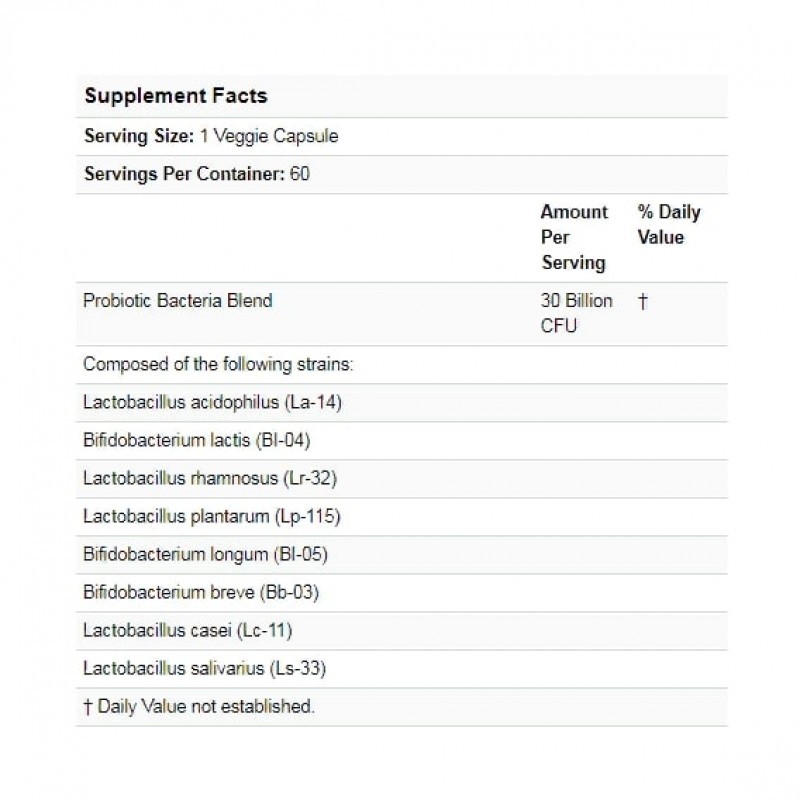Click the Amount Per Serving column header
The width and height of the screenshot is (800, 800).
(574, 237)
